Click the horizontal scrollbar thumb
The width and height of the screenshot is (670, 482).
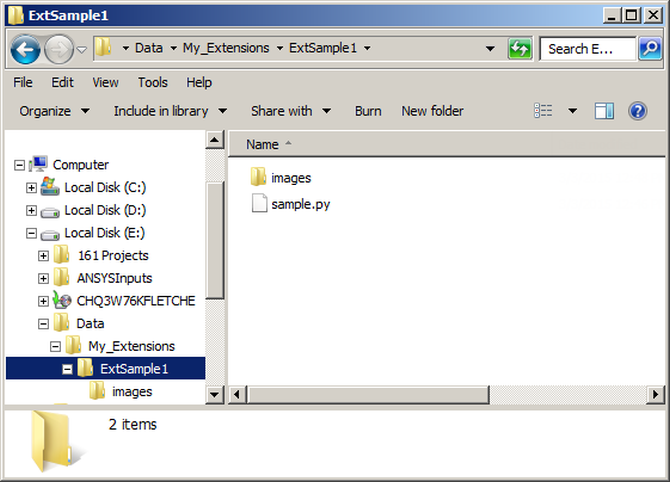(x=368, y=394)
